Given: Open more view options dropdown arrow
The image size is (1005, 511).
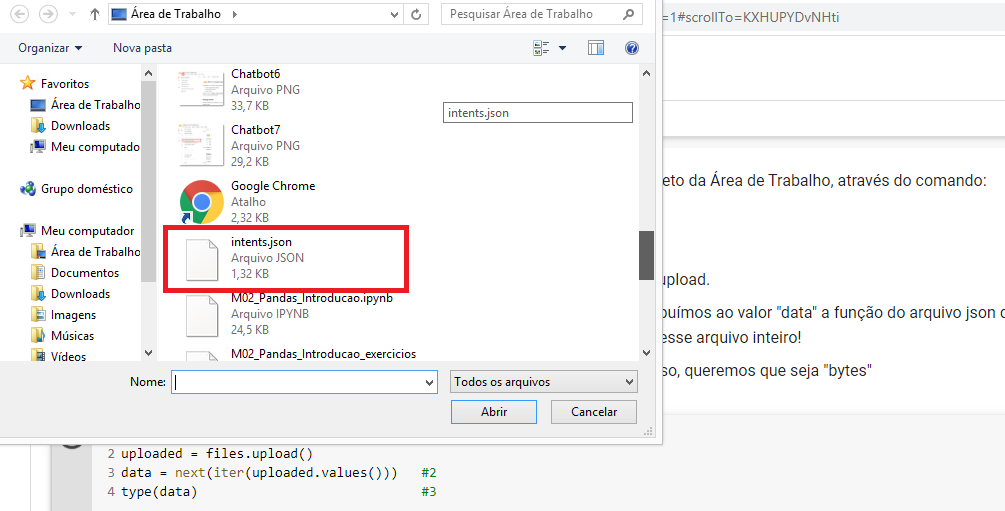Looking at the screenshot, I should tap(562, 48).
